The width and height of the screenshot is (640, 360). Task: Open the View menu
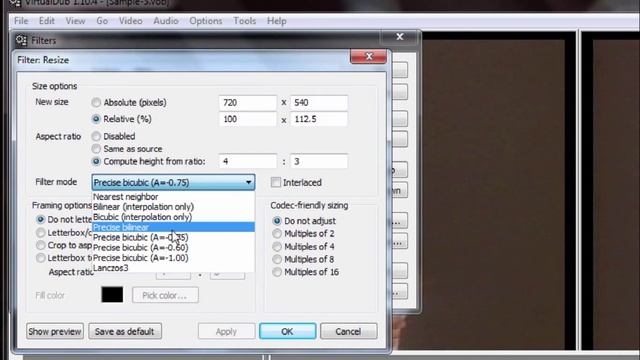[x=75, y=21]
